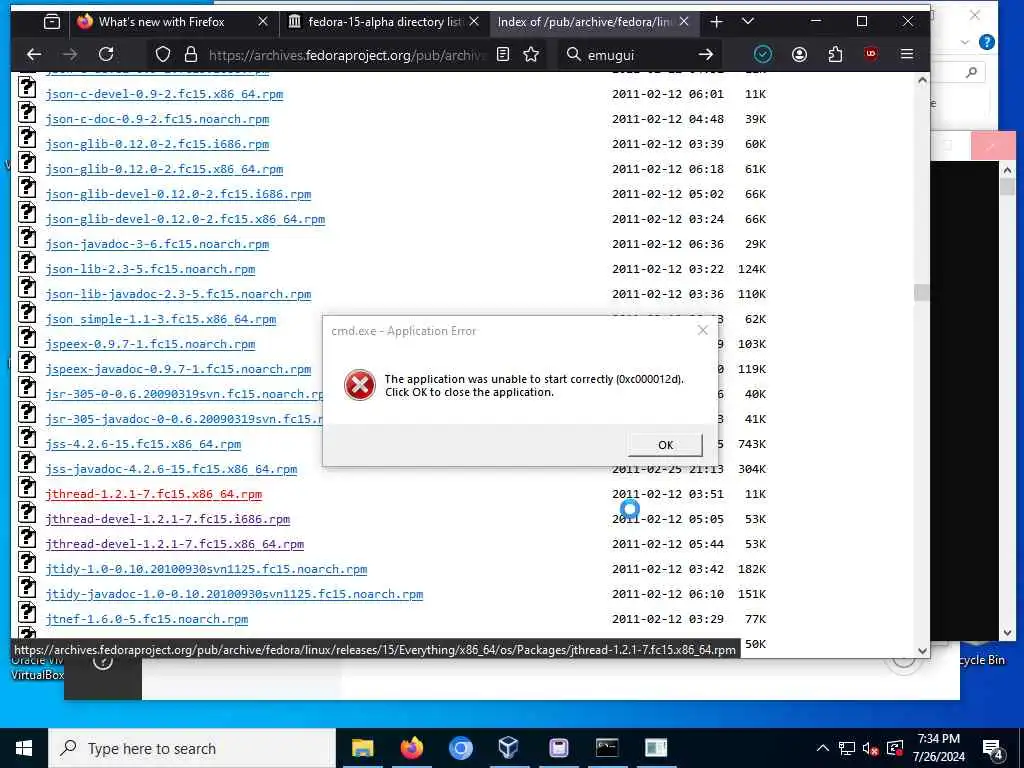Open the shield tracking protection icon
Image resolution: width=1024 pixels, height=768 pixels.
pos(163,54)
